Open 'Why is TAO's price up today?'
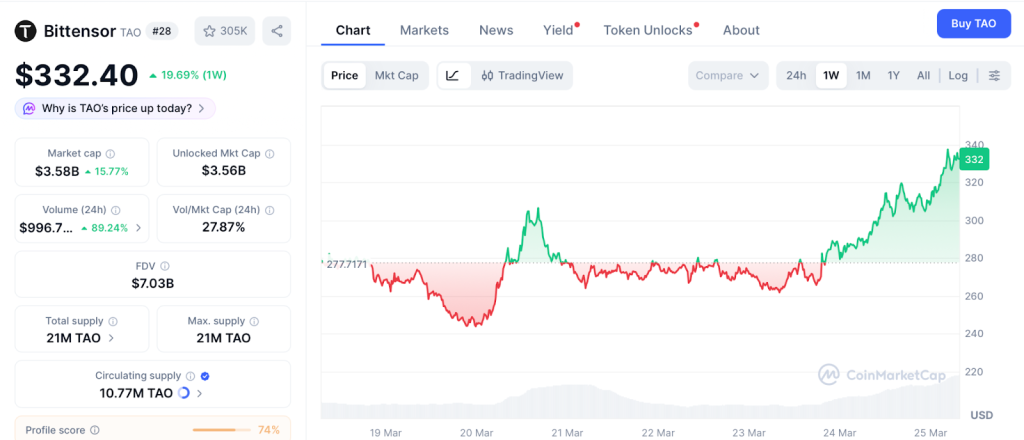Image resolution: width=1024 pixels, height=440 pixels. pos(115,108)
